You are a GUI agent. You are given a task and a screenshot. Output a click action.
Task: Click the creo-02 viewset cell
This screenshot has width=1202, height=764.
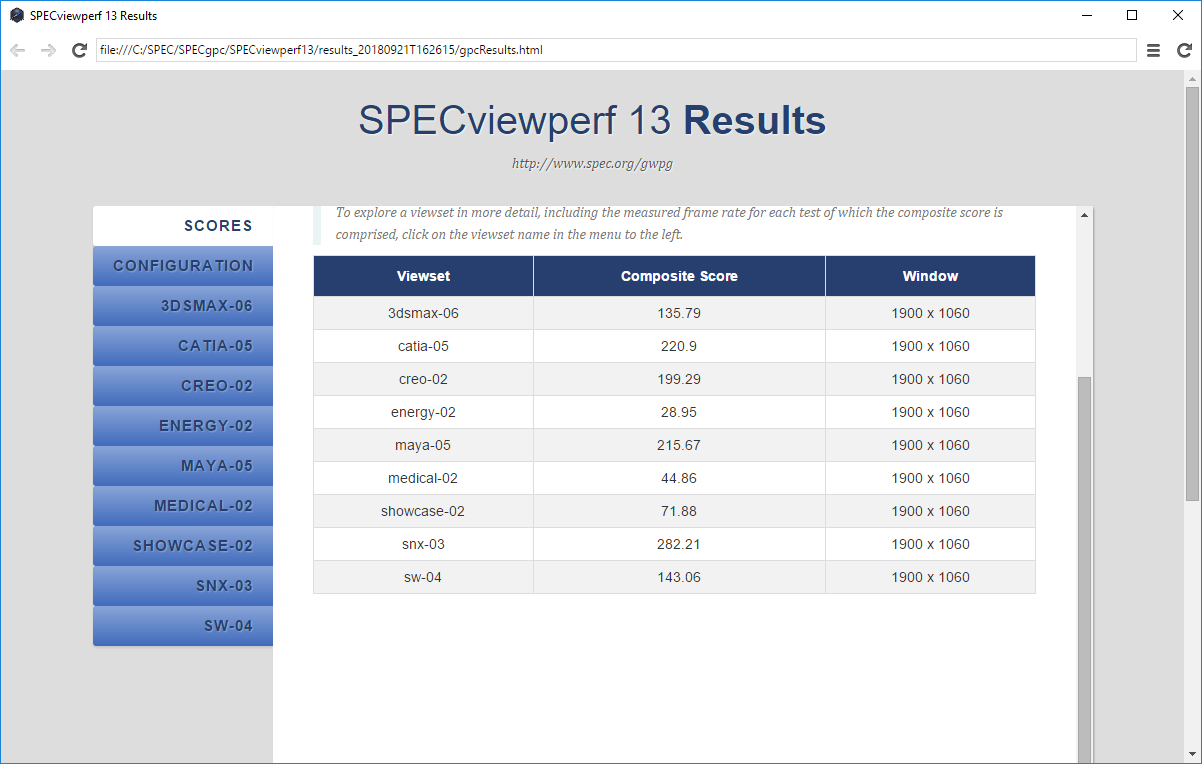[423, 379]
